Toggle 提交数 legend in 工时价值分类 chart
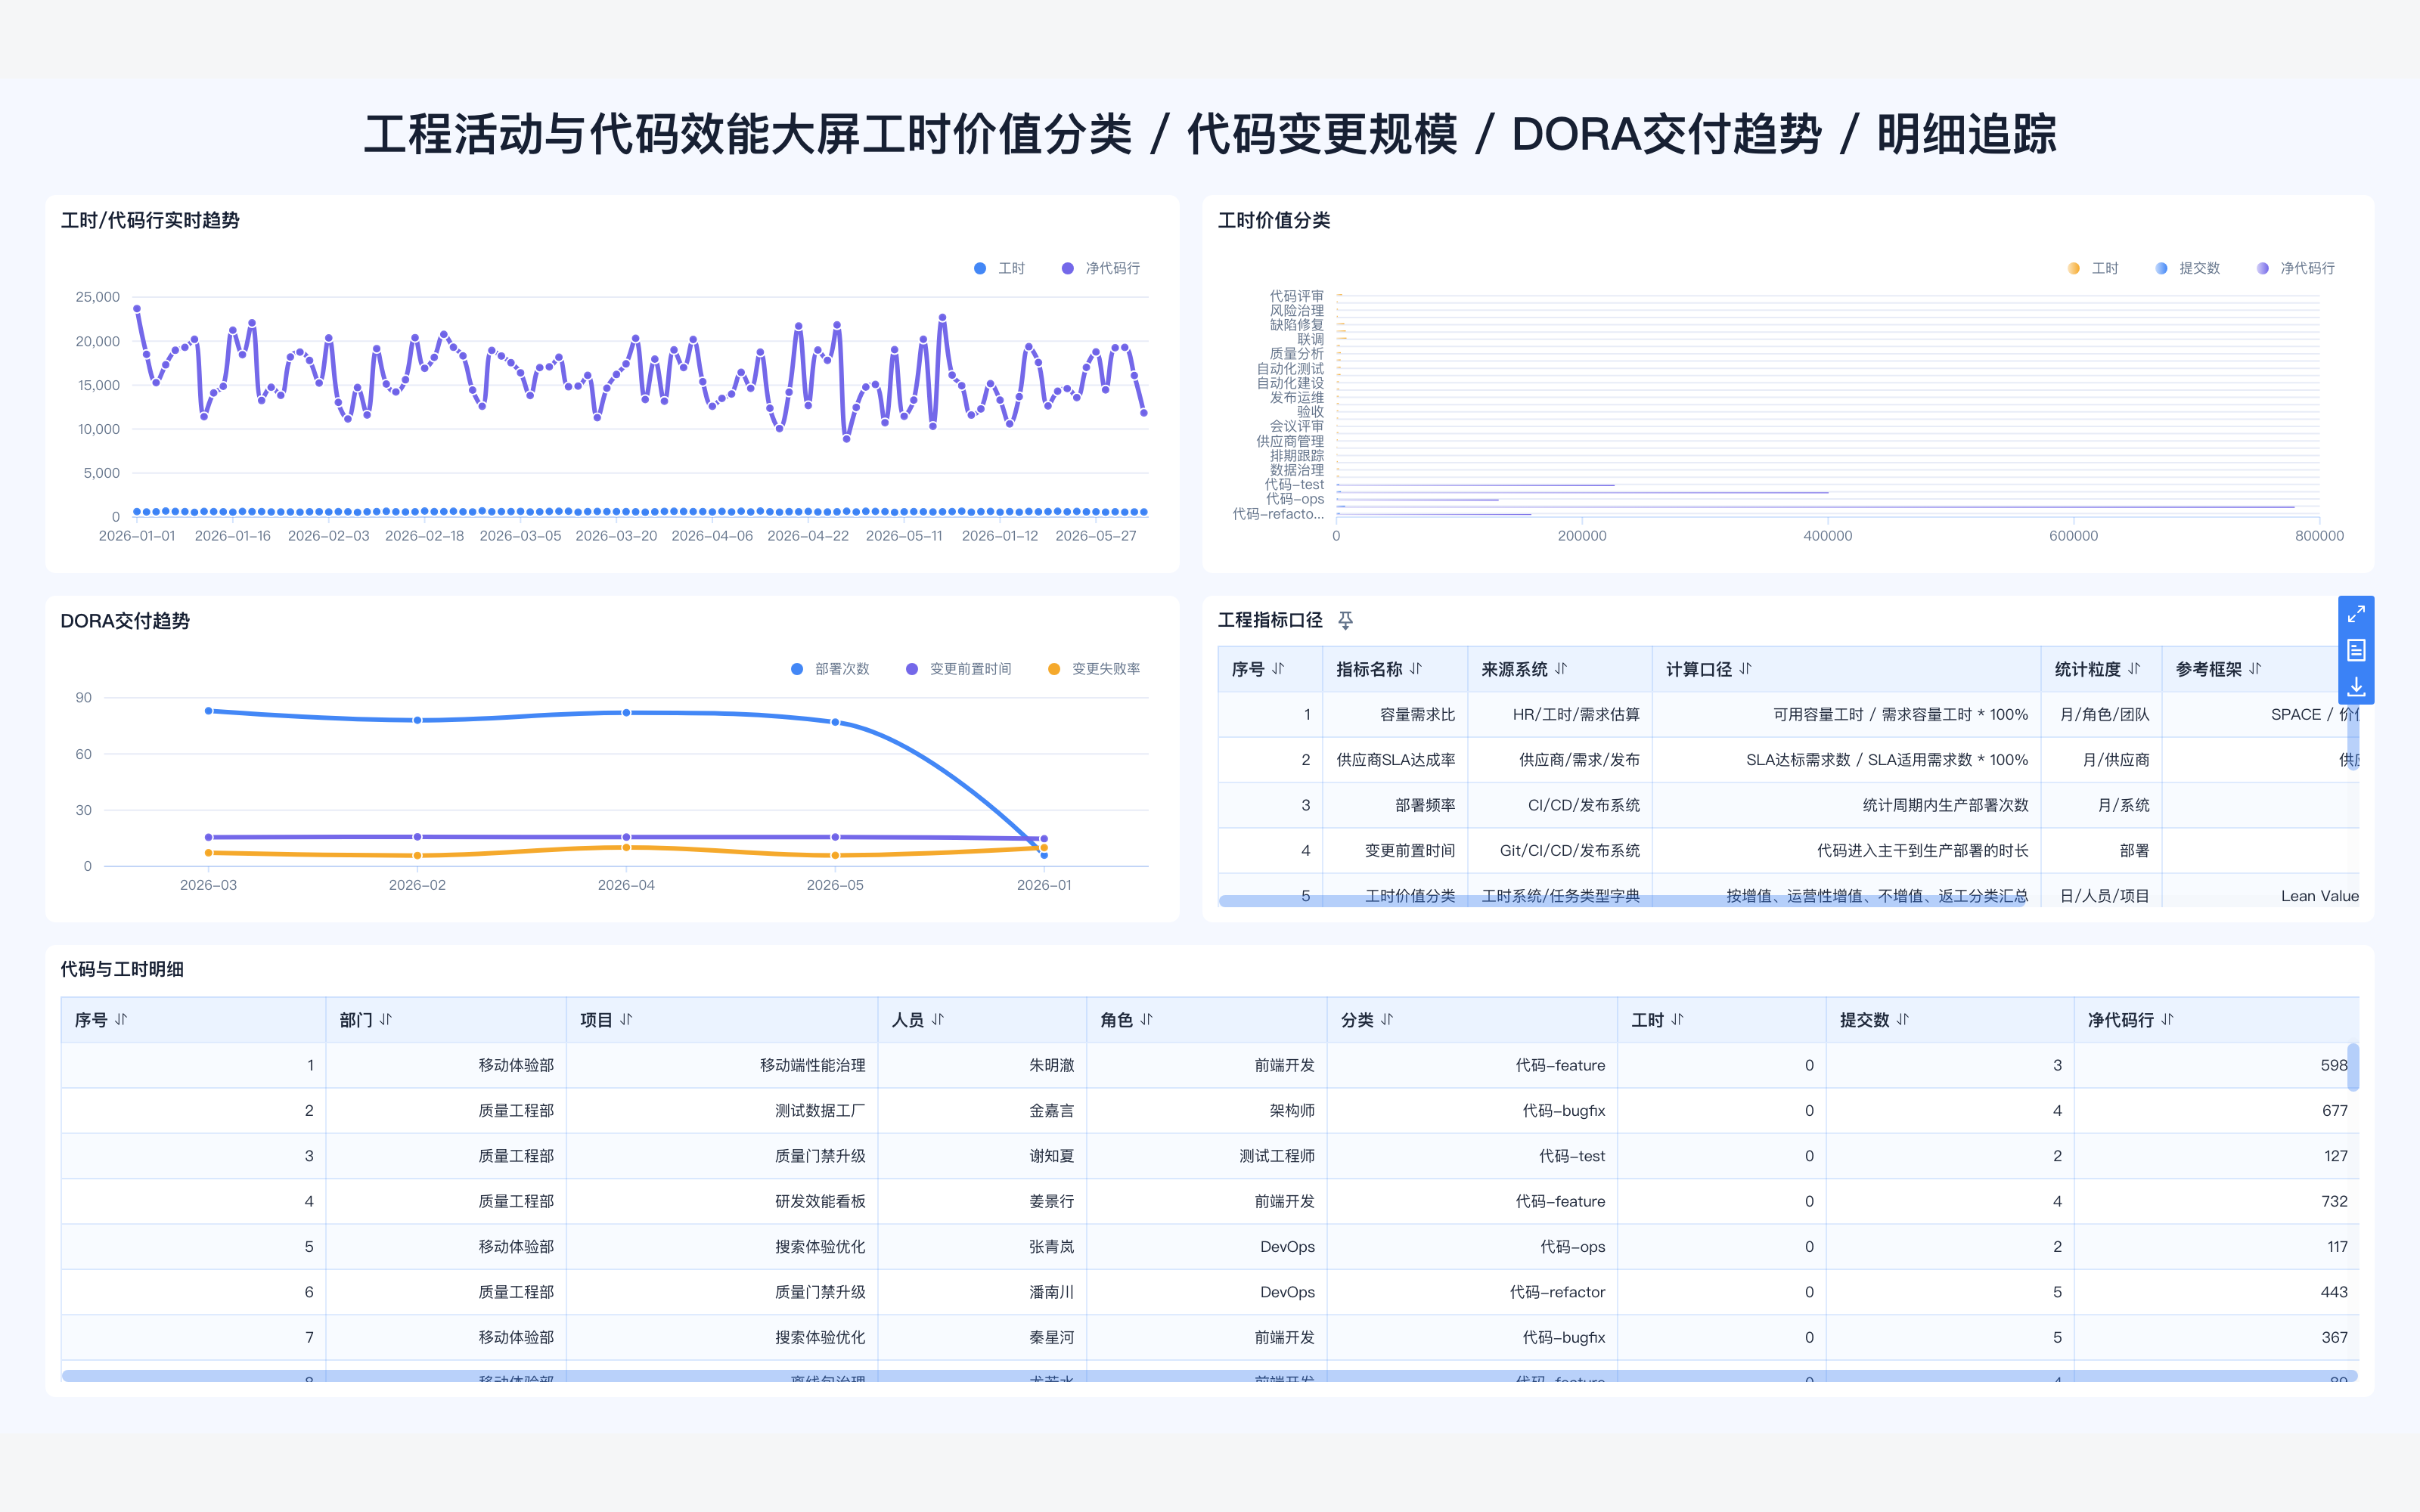The height and width of the screenshot is (1512, 2420). pos(2187,268)
